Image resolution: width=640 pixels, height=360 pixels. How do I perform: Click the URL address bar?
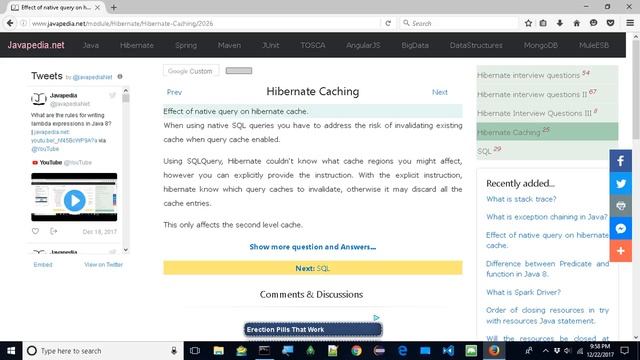tap(204, 23)
